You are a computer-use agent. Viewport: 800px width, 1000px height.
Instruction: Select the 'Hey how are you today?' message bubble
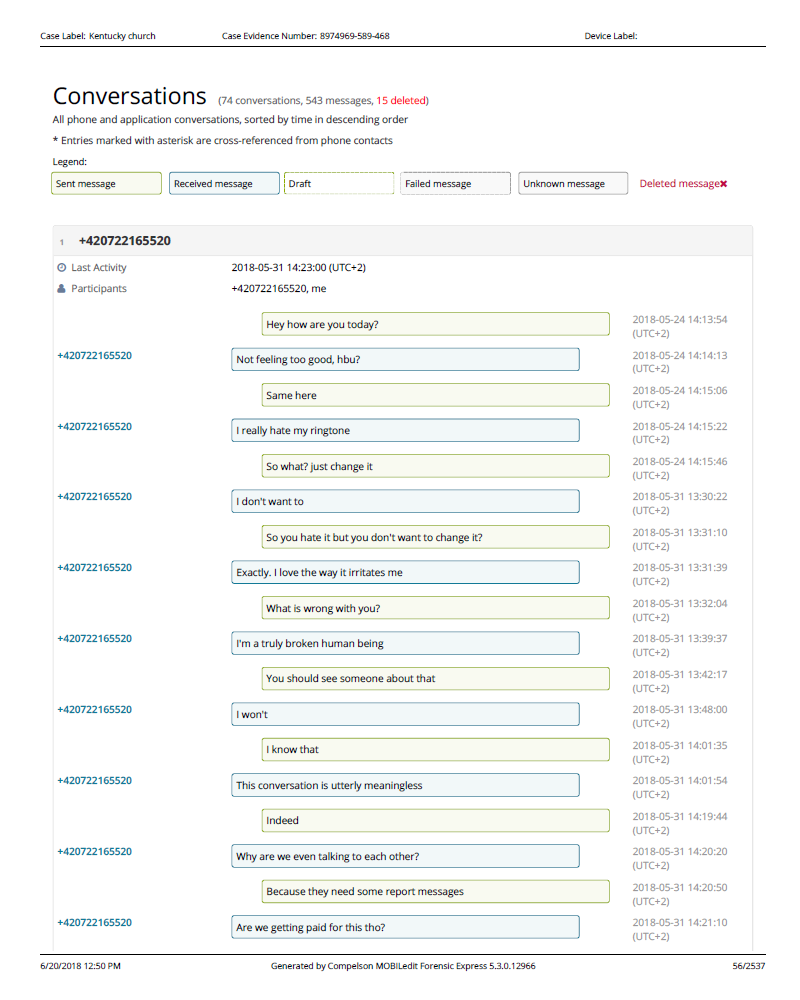[435, 324]
